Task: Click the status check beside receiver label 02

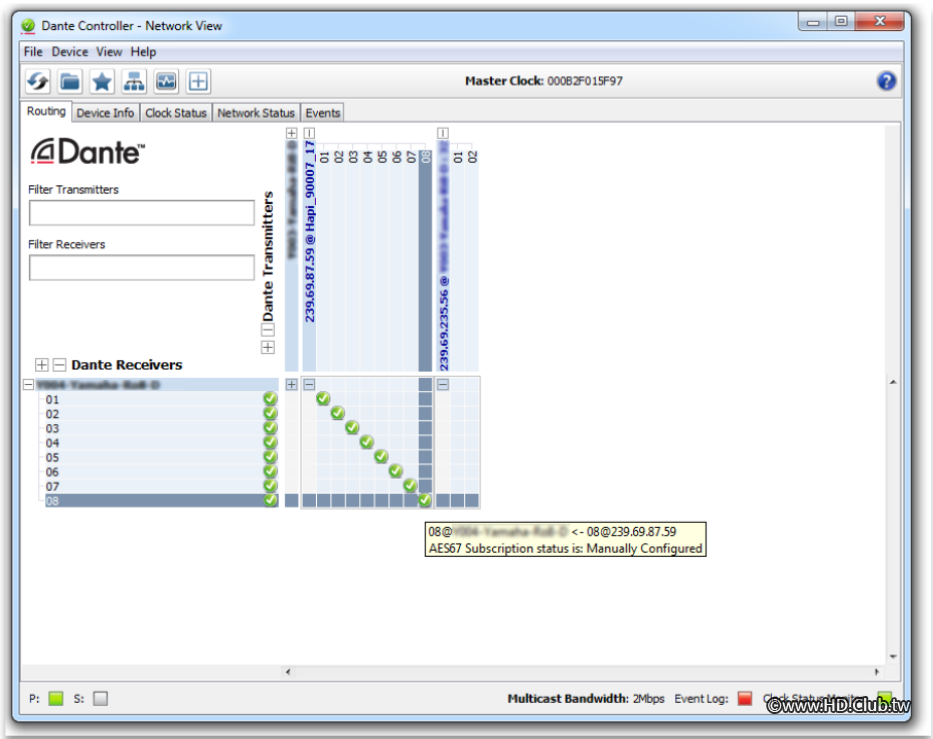Action: [271, 413]
